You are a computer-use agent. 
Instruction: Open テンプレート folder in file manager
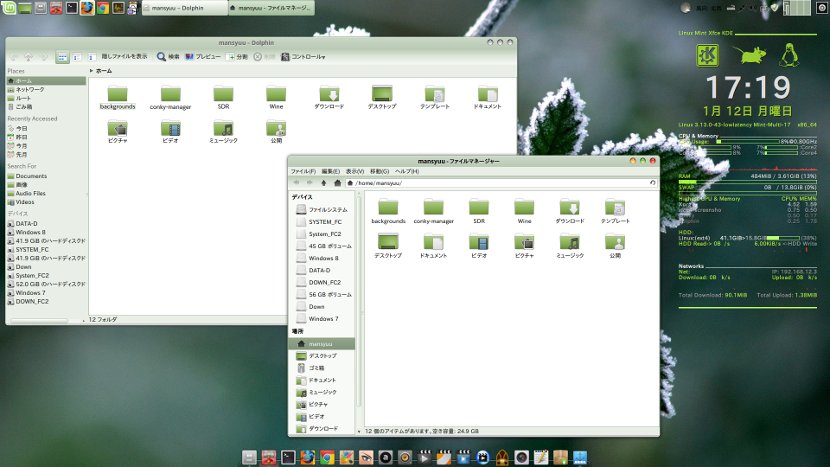[615, 212]
